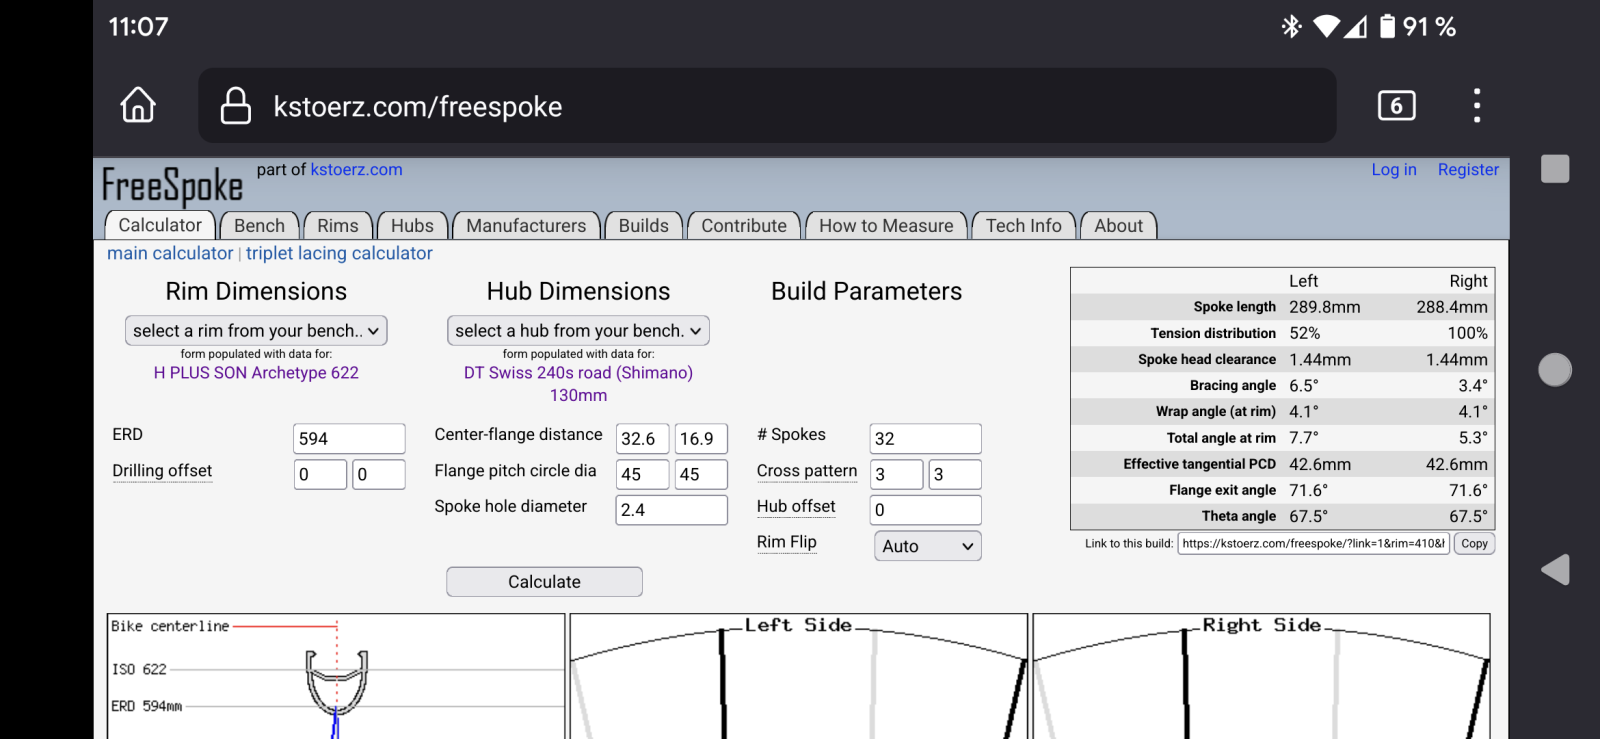This screenshot has width=1600, height=739.
Task: Click the ERD input field
Action: (349, 439)
